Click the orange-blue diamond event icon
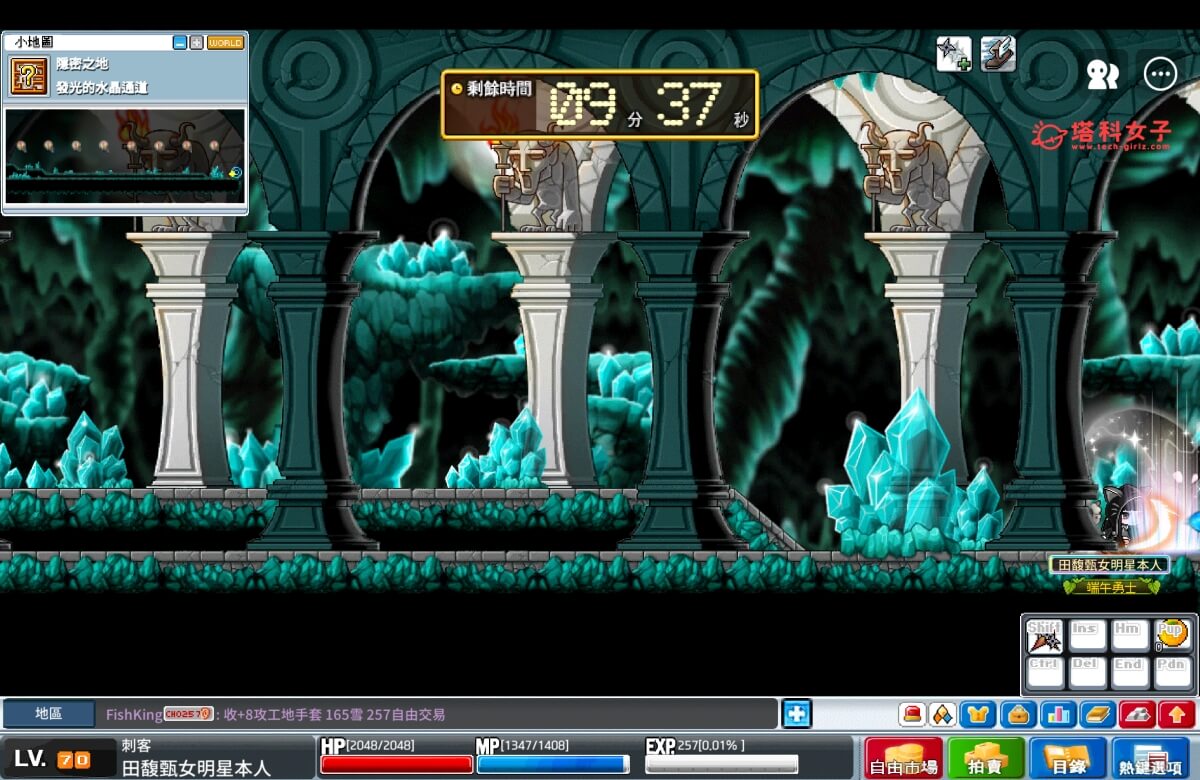The width and height of the screenshot is (1200, 780). [943, 715]
